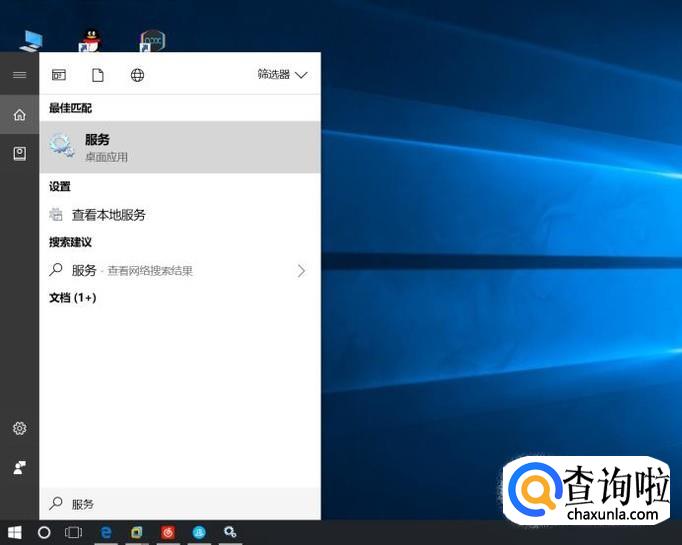Filter results by web globe icon
682x545 pixels.
coord(137,75)
